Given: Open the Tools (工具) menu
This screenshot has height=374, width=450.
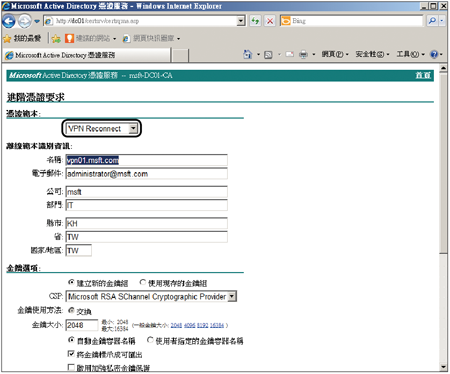Looking at the screenshot, I should coord(410,54).
